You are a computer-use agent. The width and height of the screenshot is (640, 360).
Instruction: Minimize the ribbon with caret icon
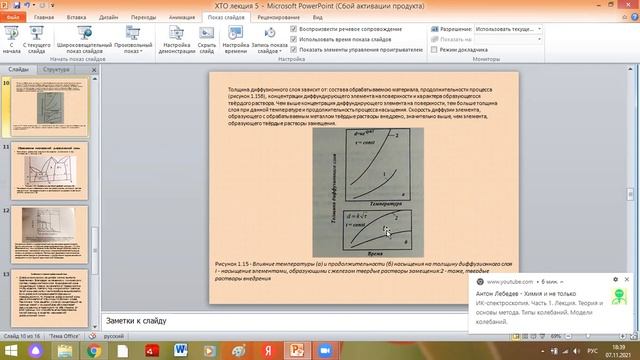(624, 17)
